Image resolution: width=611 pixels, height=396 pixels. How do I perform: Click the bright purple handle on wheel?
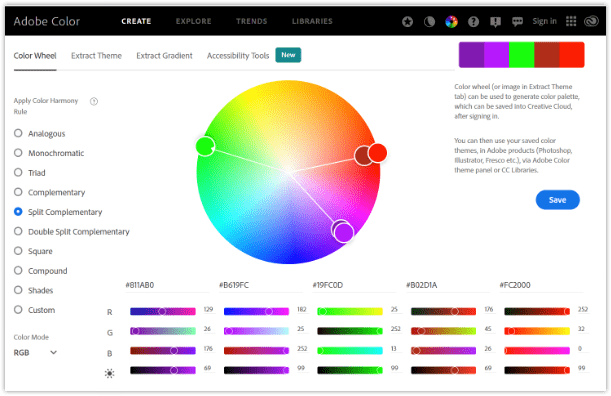[344, 233]
